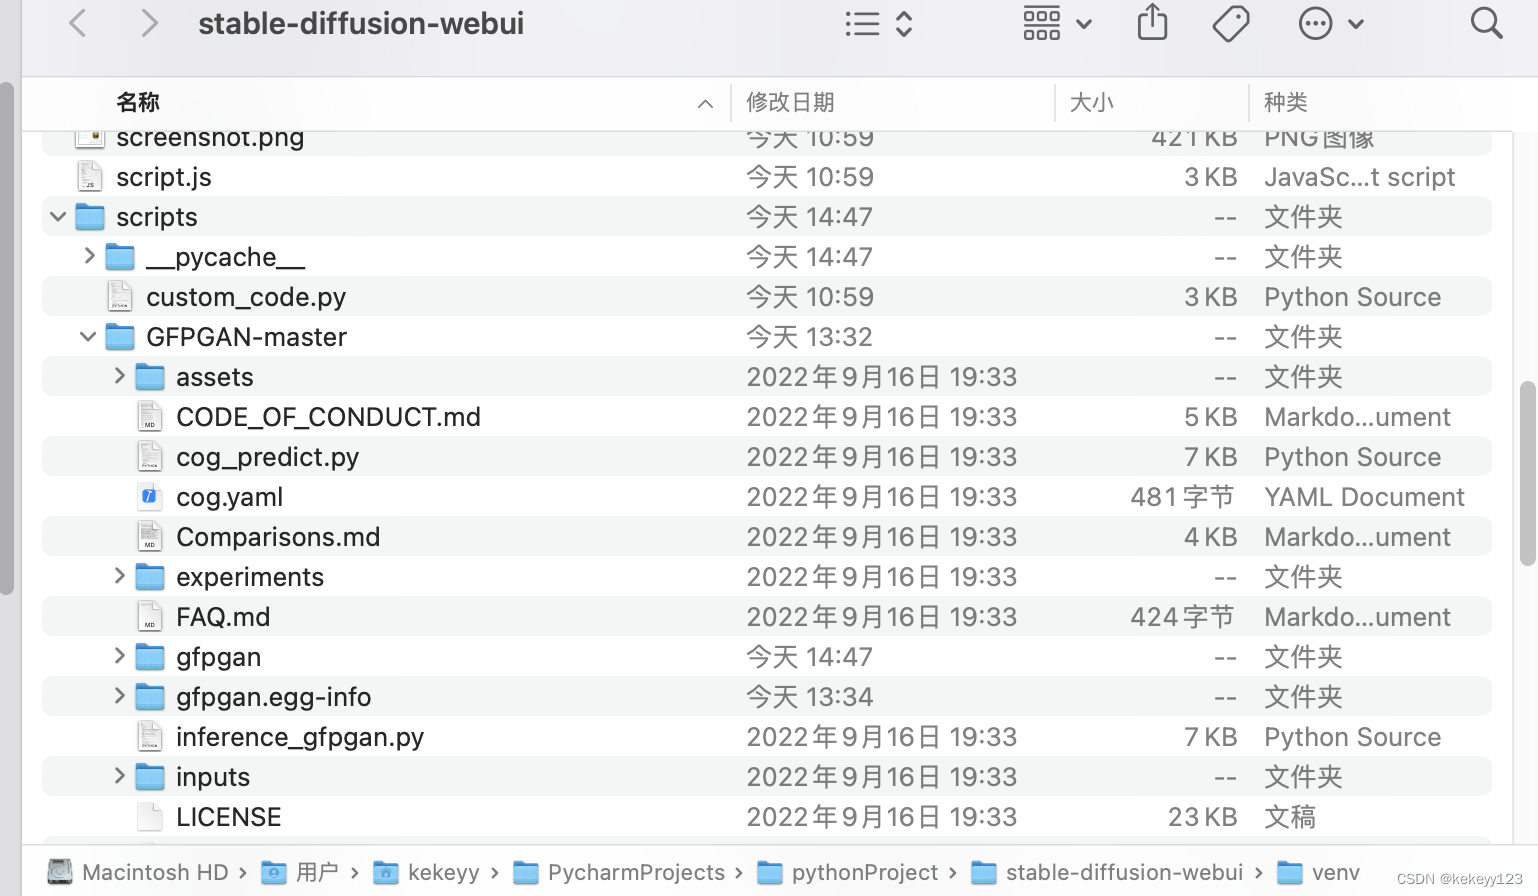The width and height of the screenshot is (1538, 896).
Task: Click 今天 13:34 date of gfpgan.egg-info
Action: click(x=810, y=697)
